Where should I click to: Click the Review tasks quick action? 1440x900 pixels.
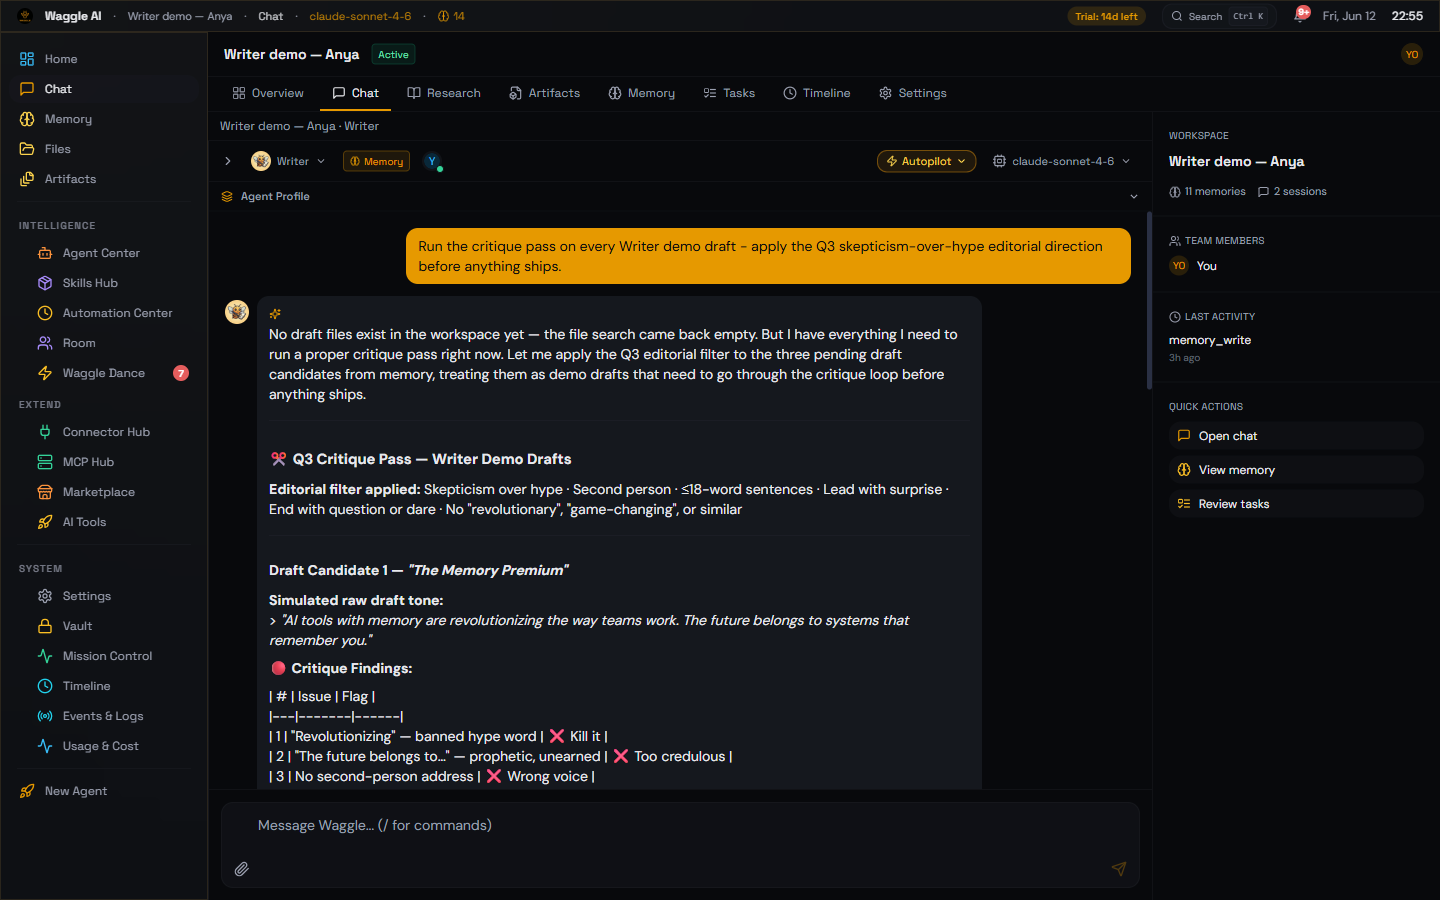pyautogui.click(x=1296, y=504)
